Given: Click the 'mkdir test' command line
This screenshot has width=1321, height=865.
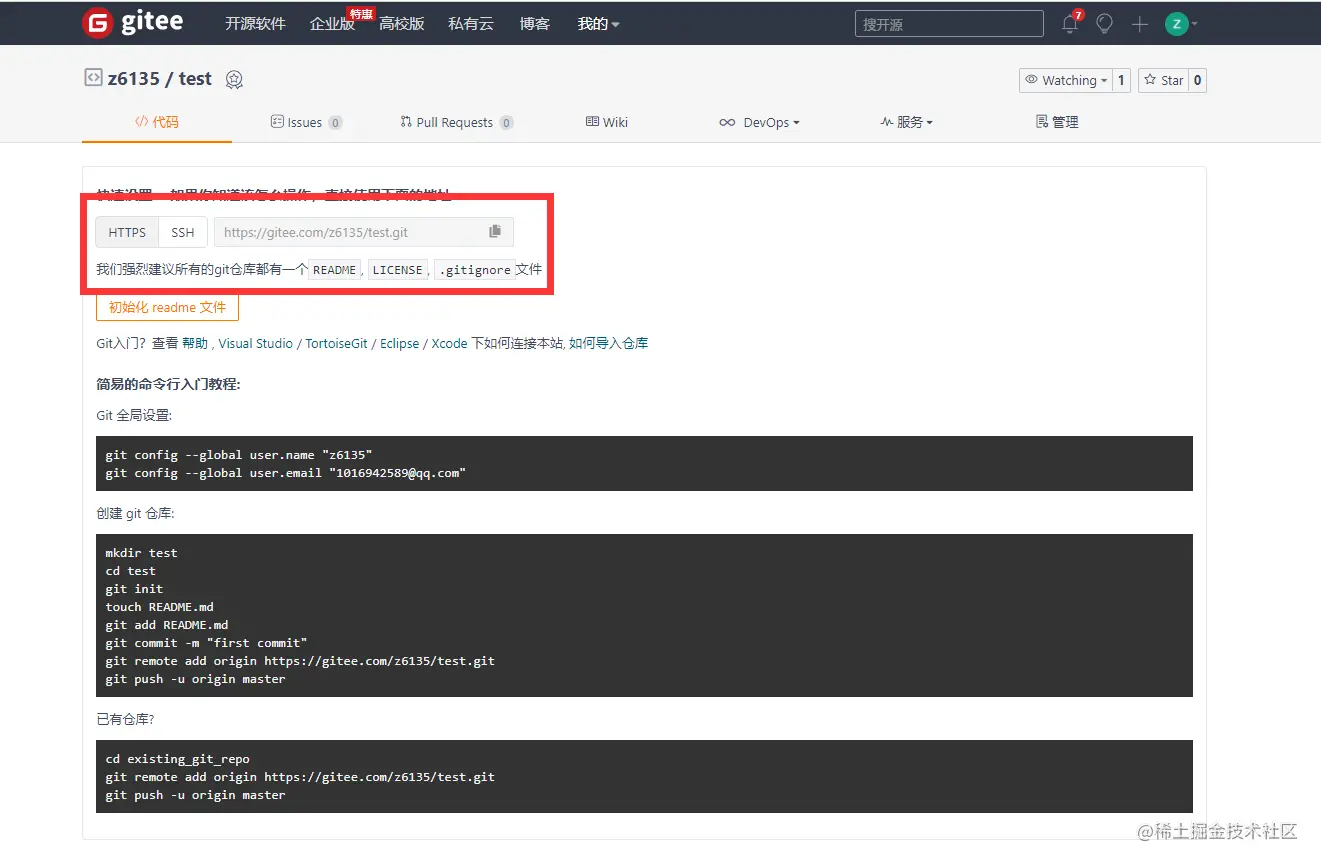Looking at the screenshot, I should [141, 553].
